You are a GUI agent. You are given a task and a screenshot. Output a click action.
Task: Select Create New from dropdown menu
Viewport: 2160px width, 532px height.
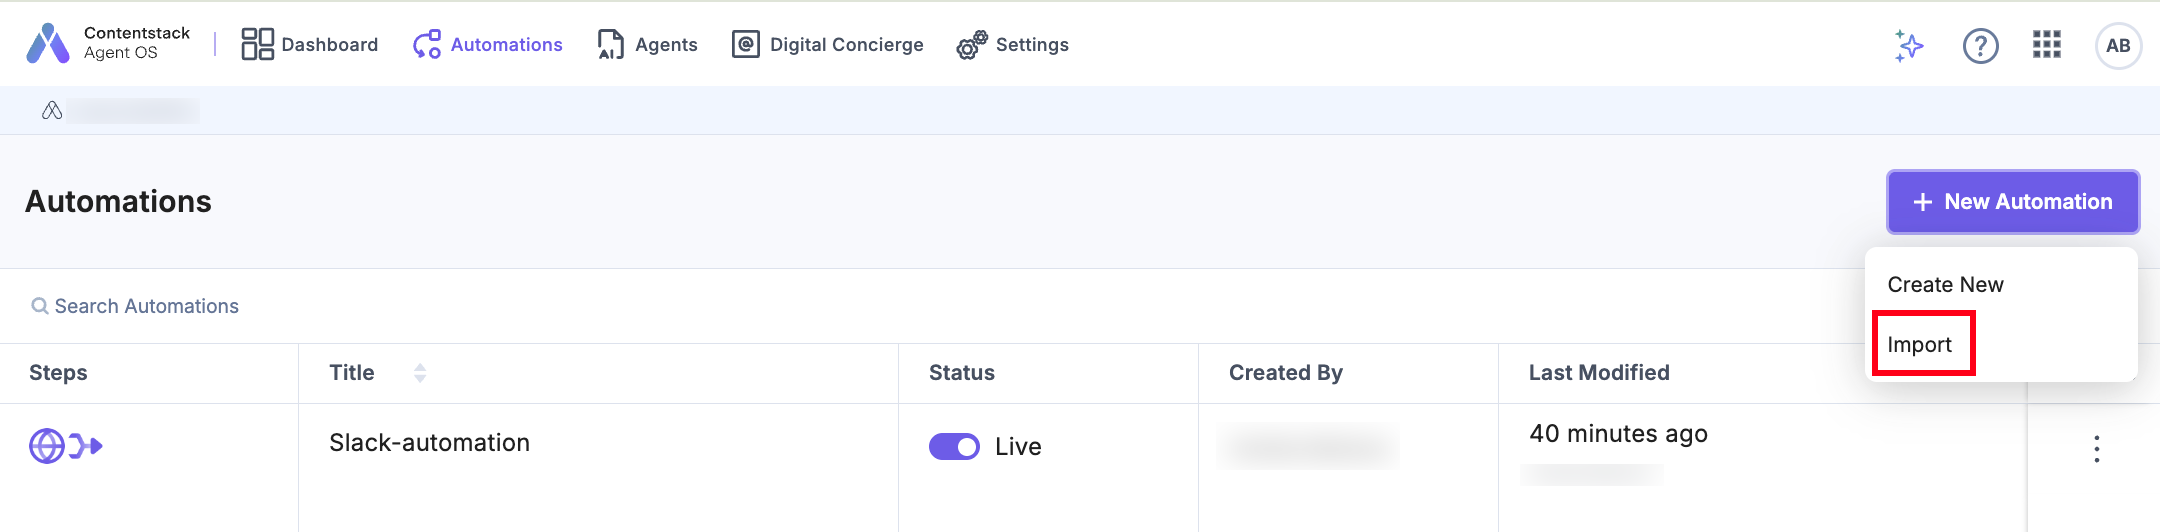tap(1945, 285)
